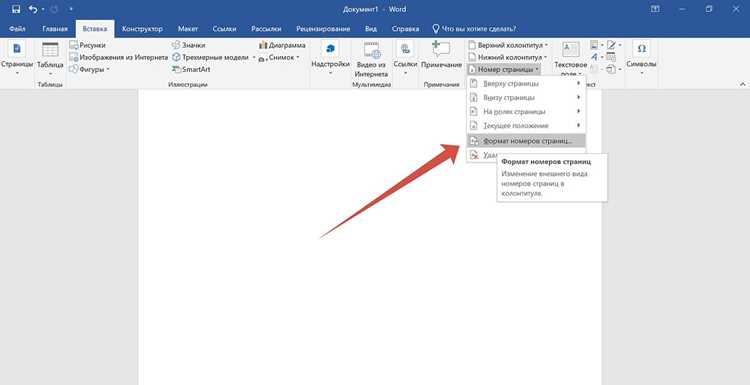This screenshot has height=385, width=750.
Task: Open the Макет tab
Action: point(188,29)
